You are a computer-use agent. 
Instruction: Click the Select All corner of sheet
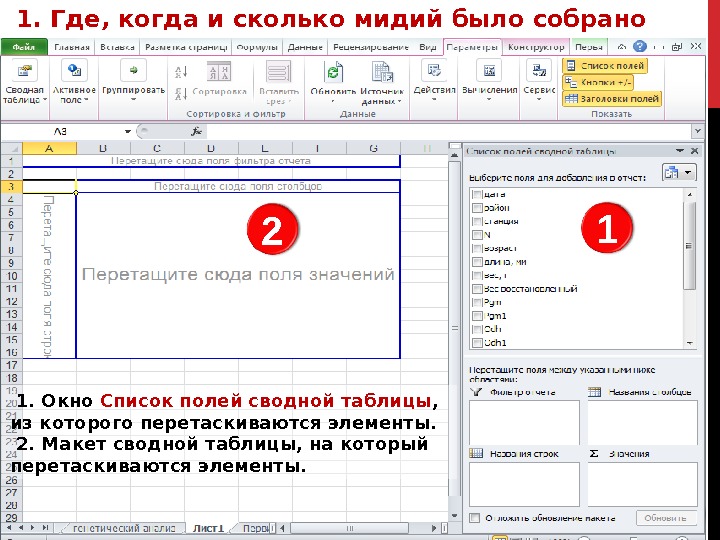pos(11,148)
